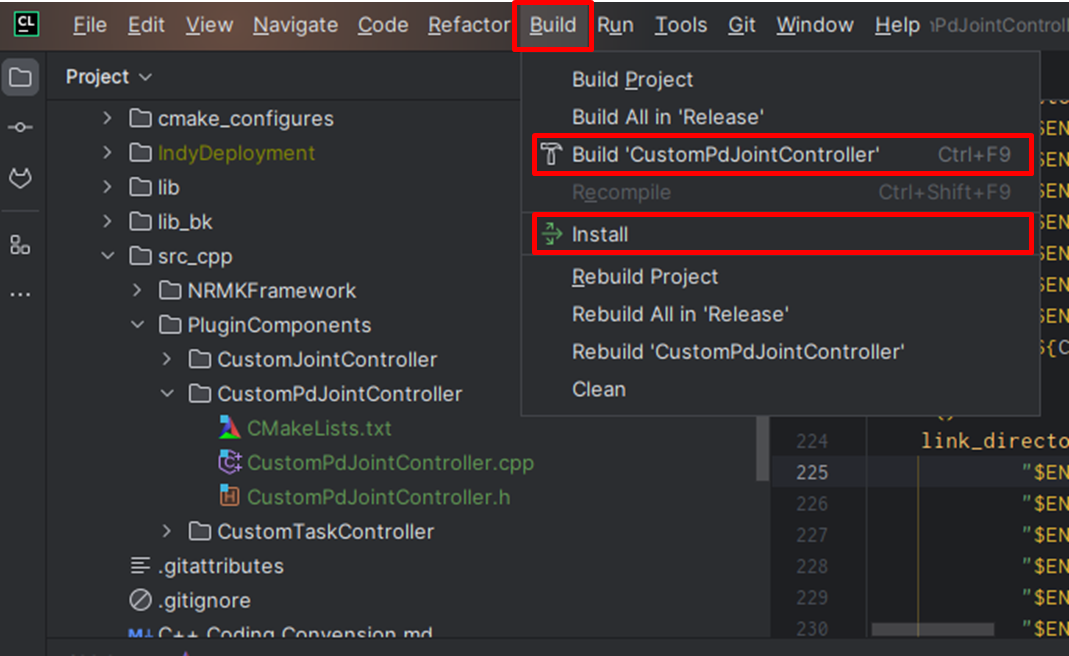Click line number 225 in gutter
This screenshot has height=656, width=1069.
811,472
